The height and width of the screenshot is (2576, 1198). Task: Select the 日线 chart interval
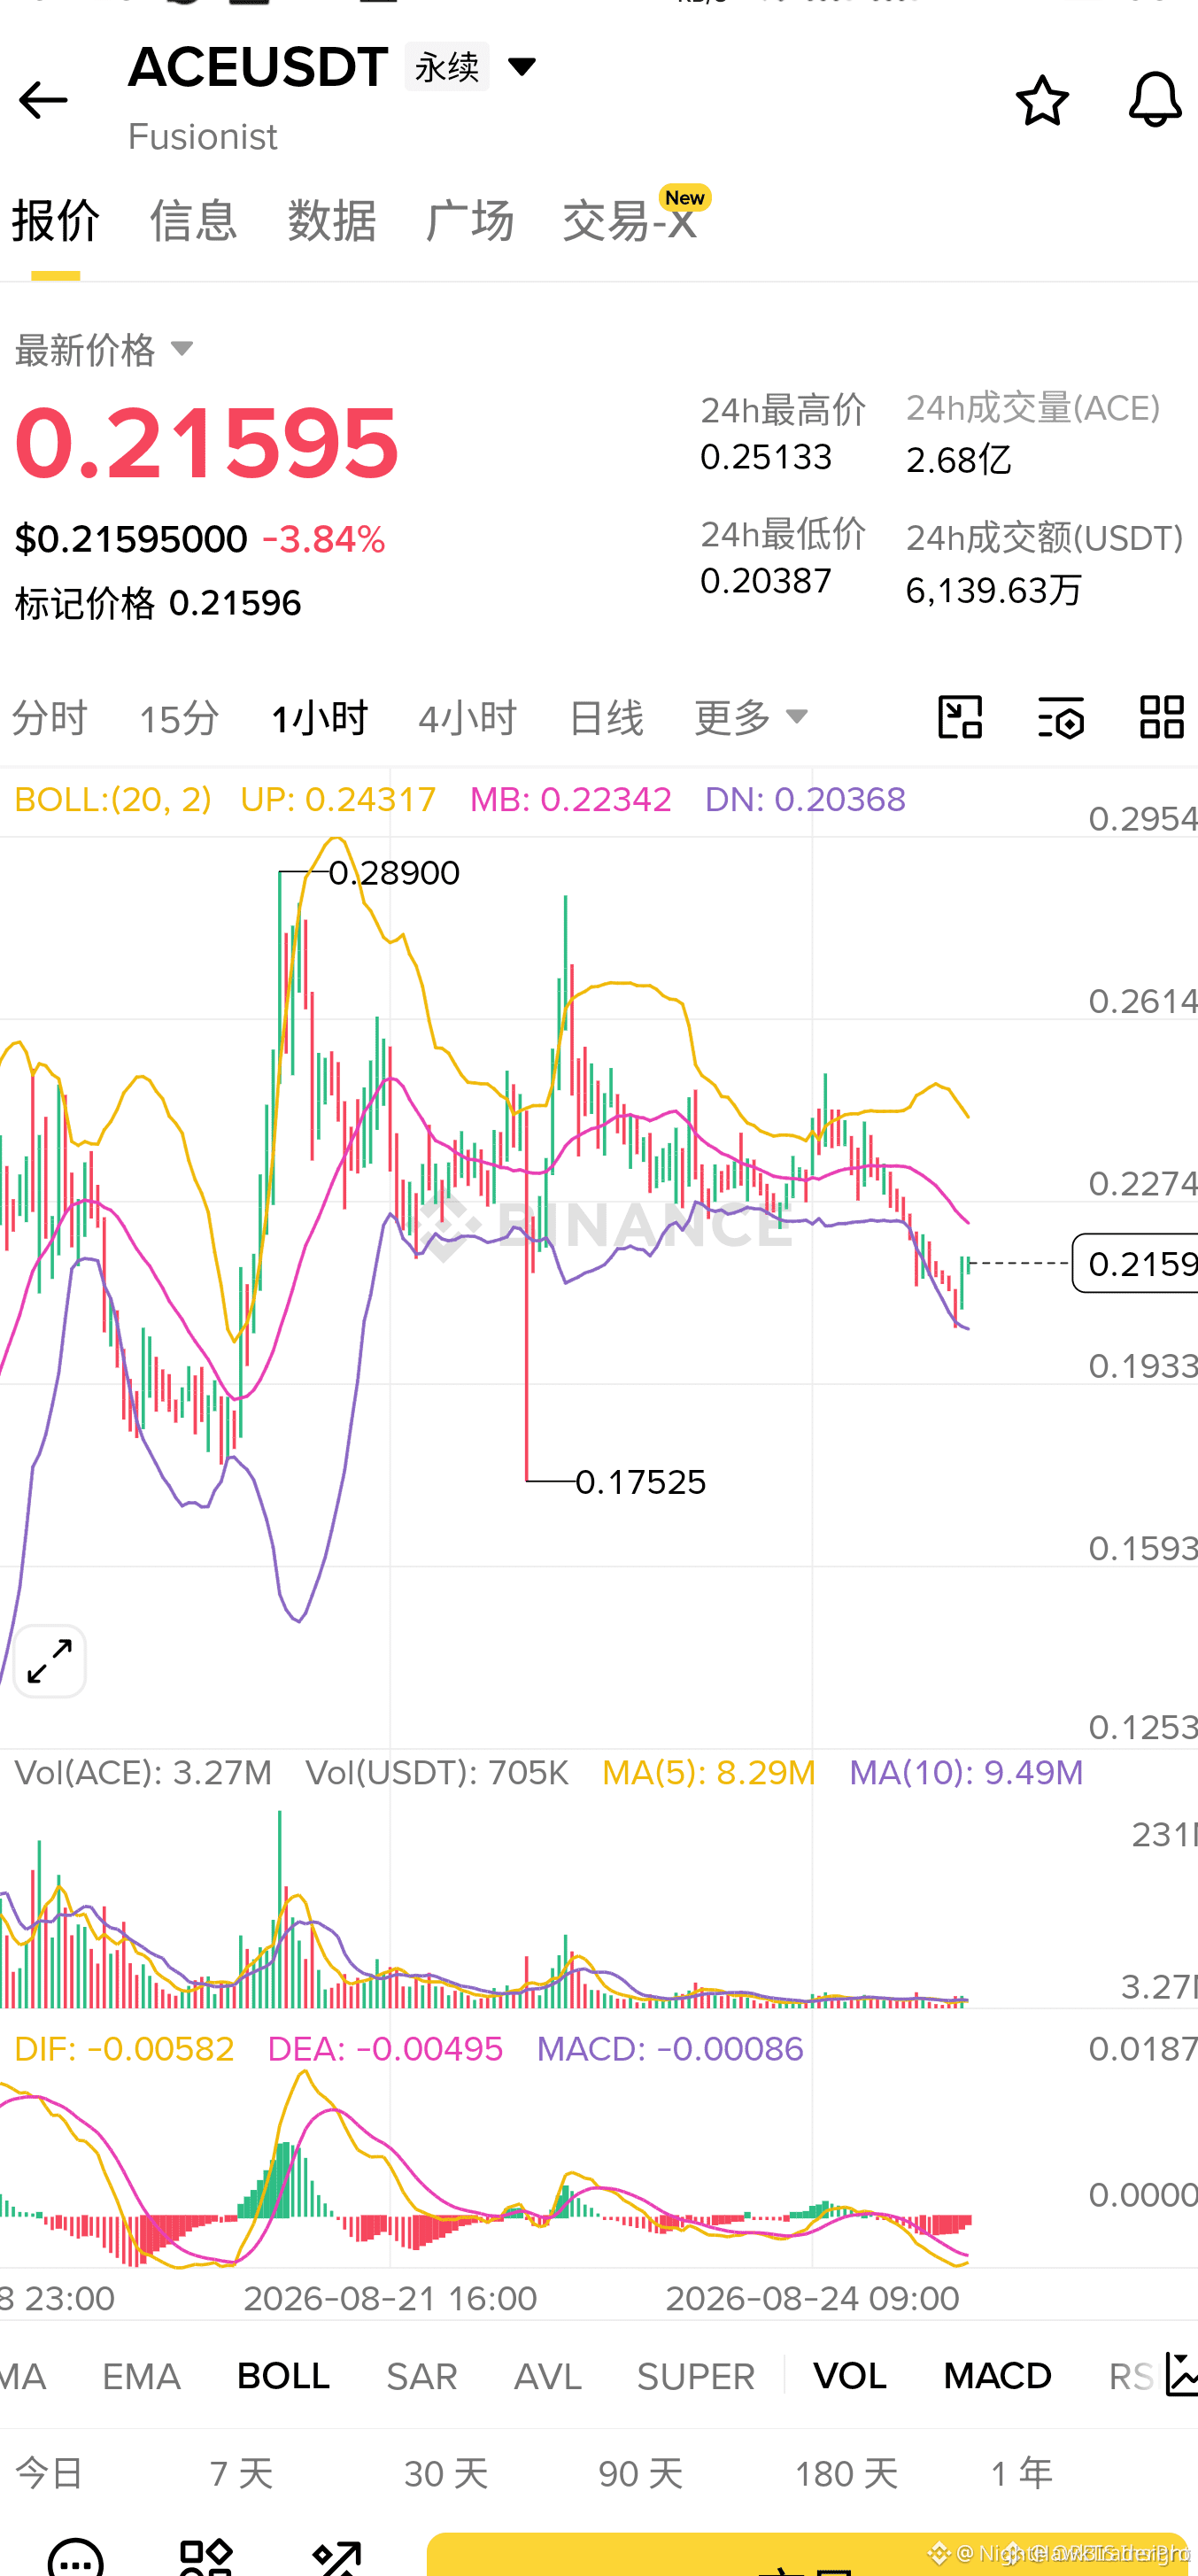[606, 718]
